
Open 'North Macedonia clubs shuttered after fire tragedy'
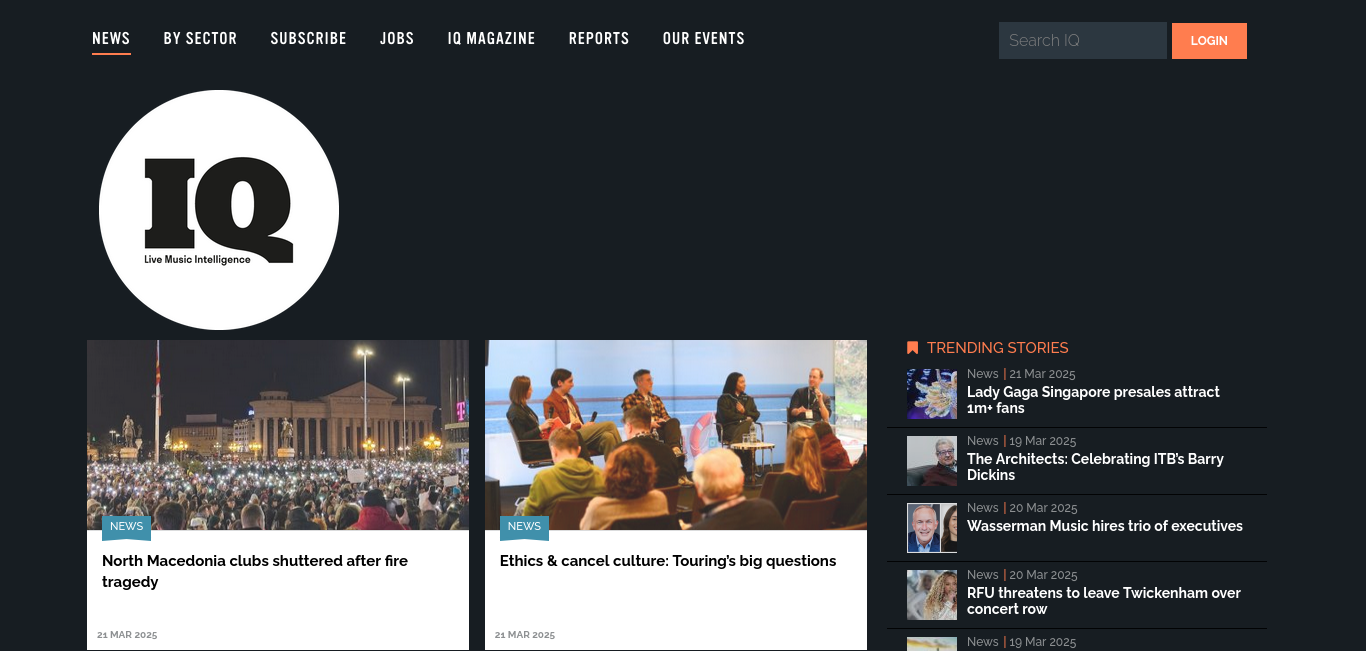pos(255,571)
